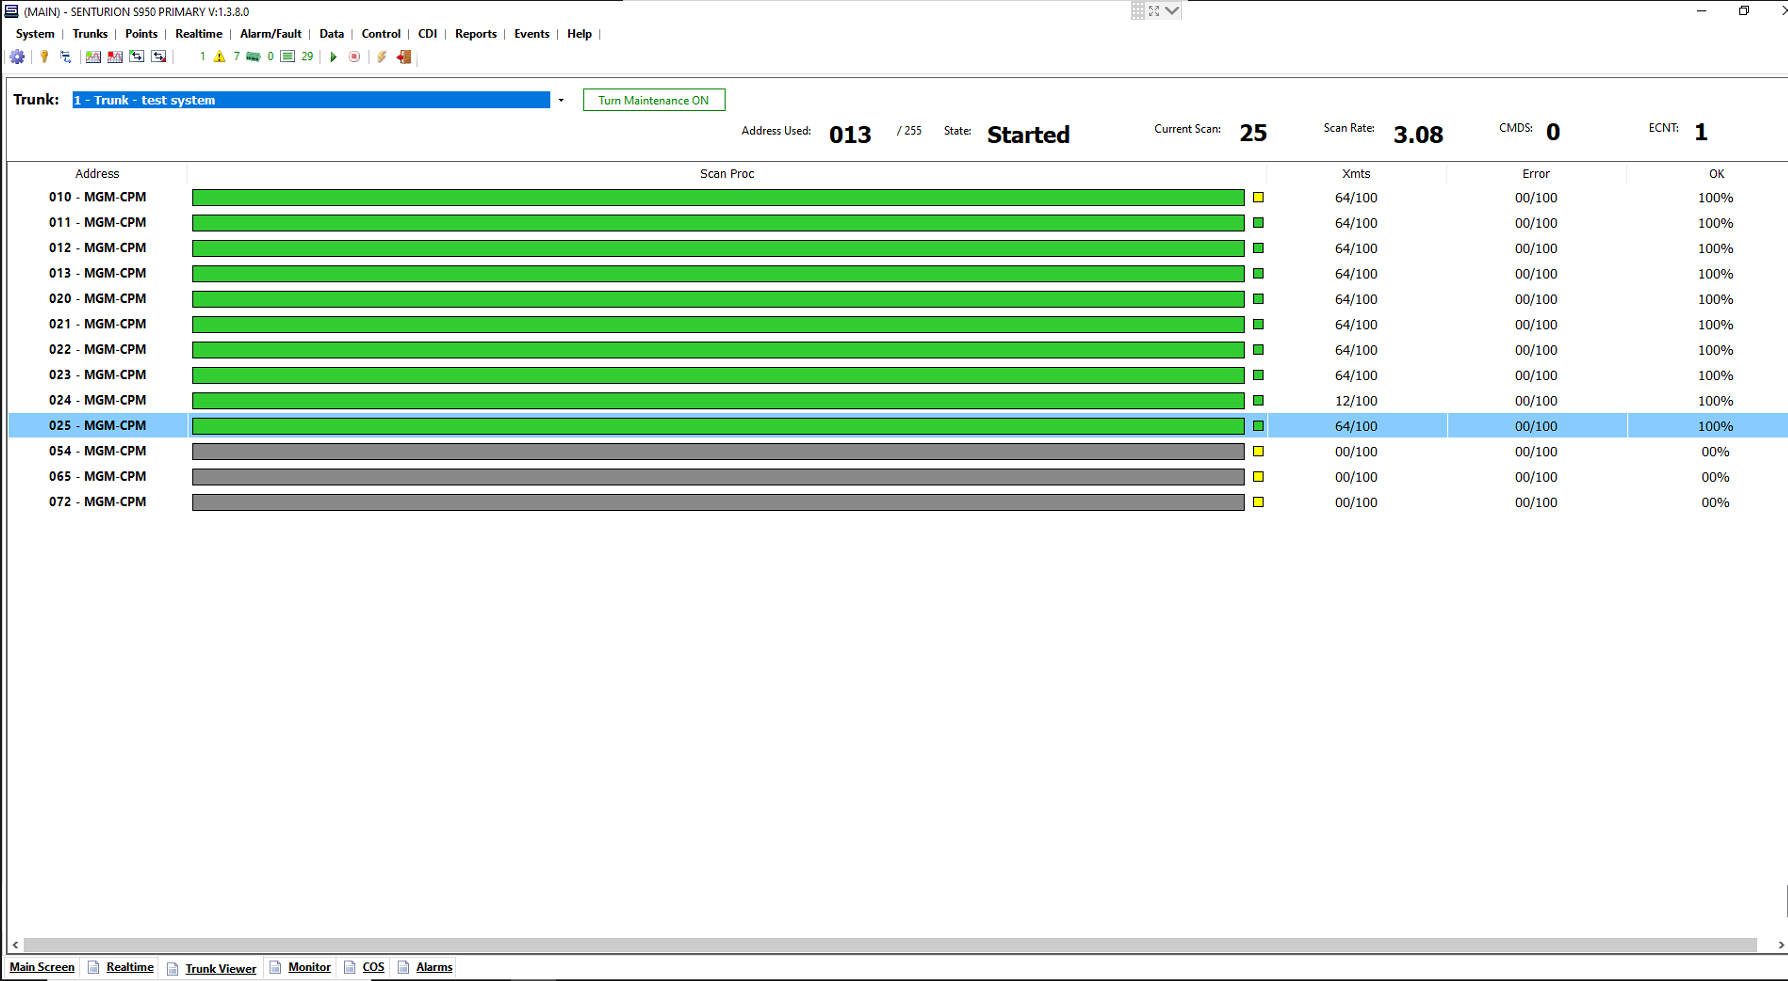
Task: Switch to the Monitor tab
Action: click(309, 967)
